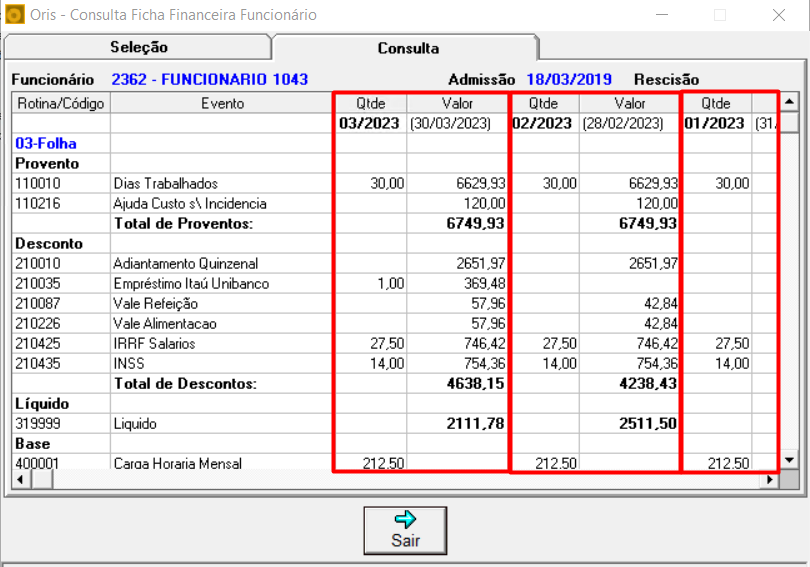Select the Empréstimo Itaú Unibanco row
Viewport: 810px width, 567px height.
[x=191, y=284]
